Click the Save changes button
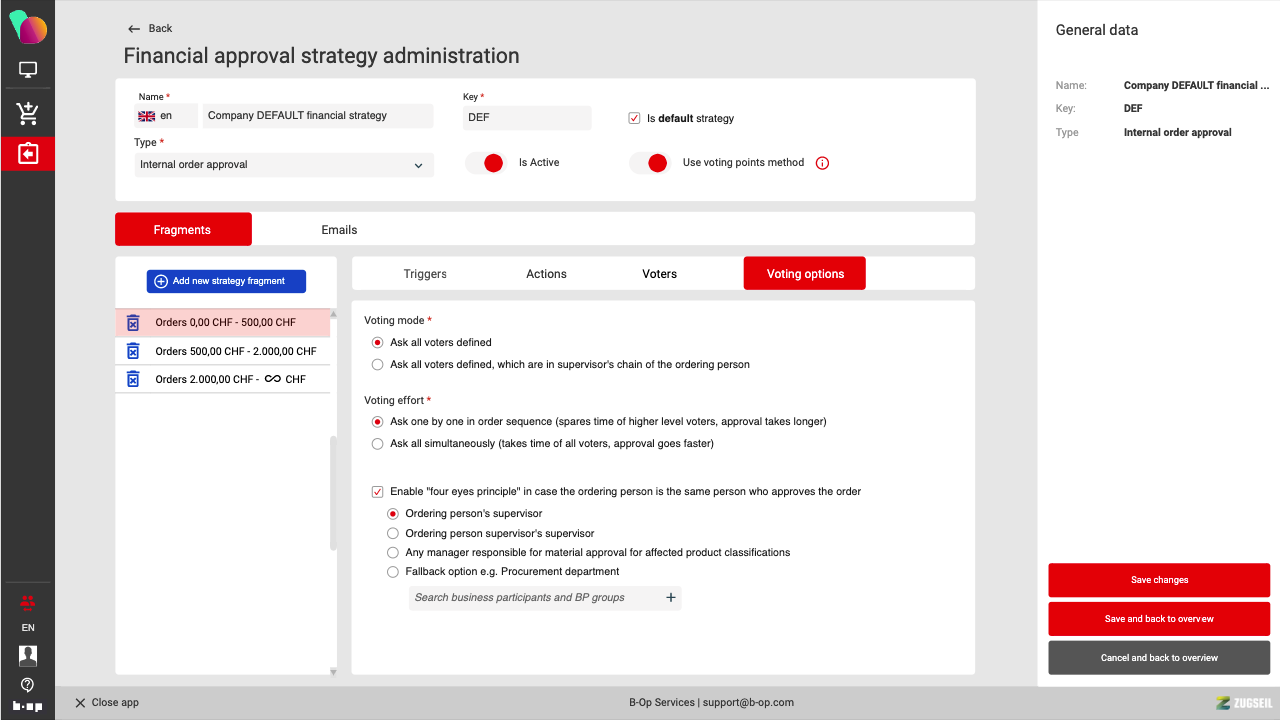The width and height of the screenshot is (1280, 720). 1159,580
